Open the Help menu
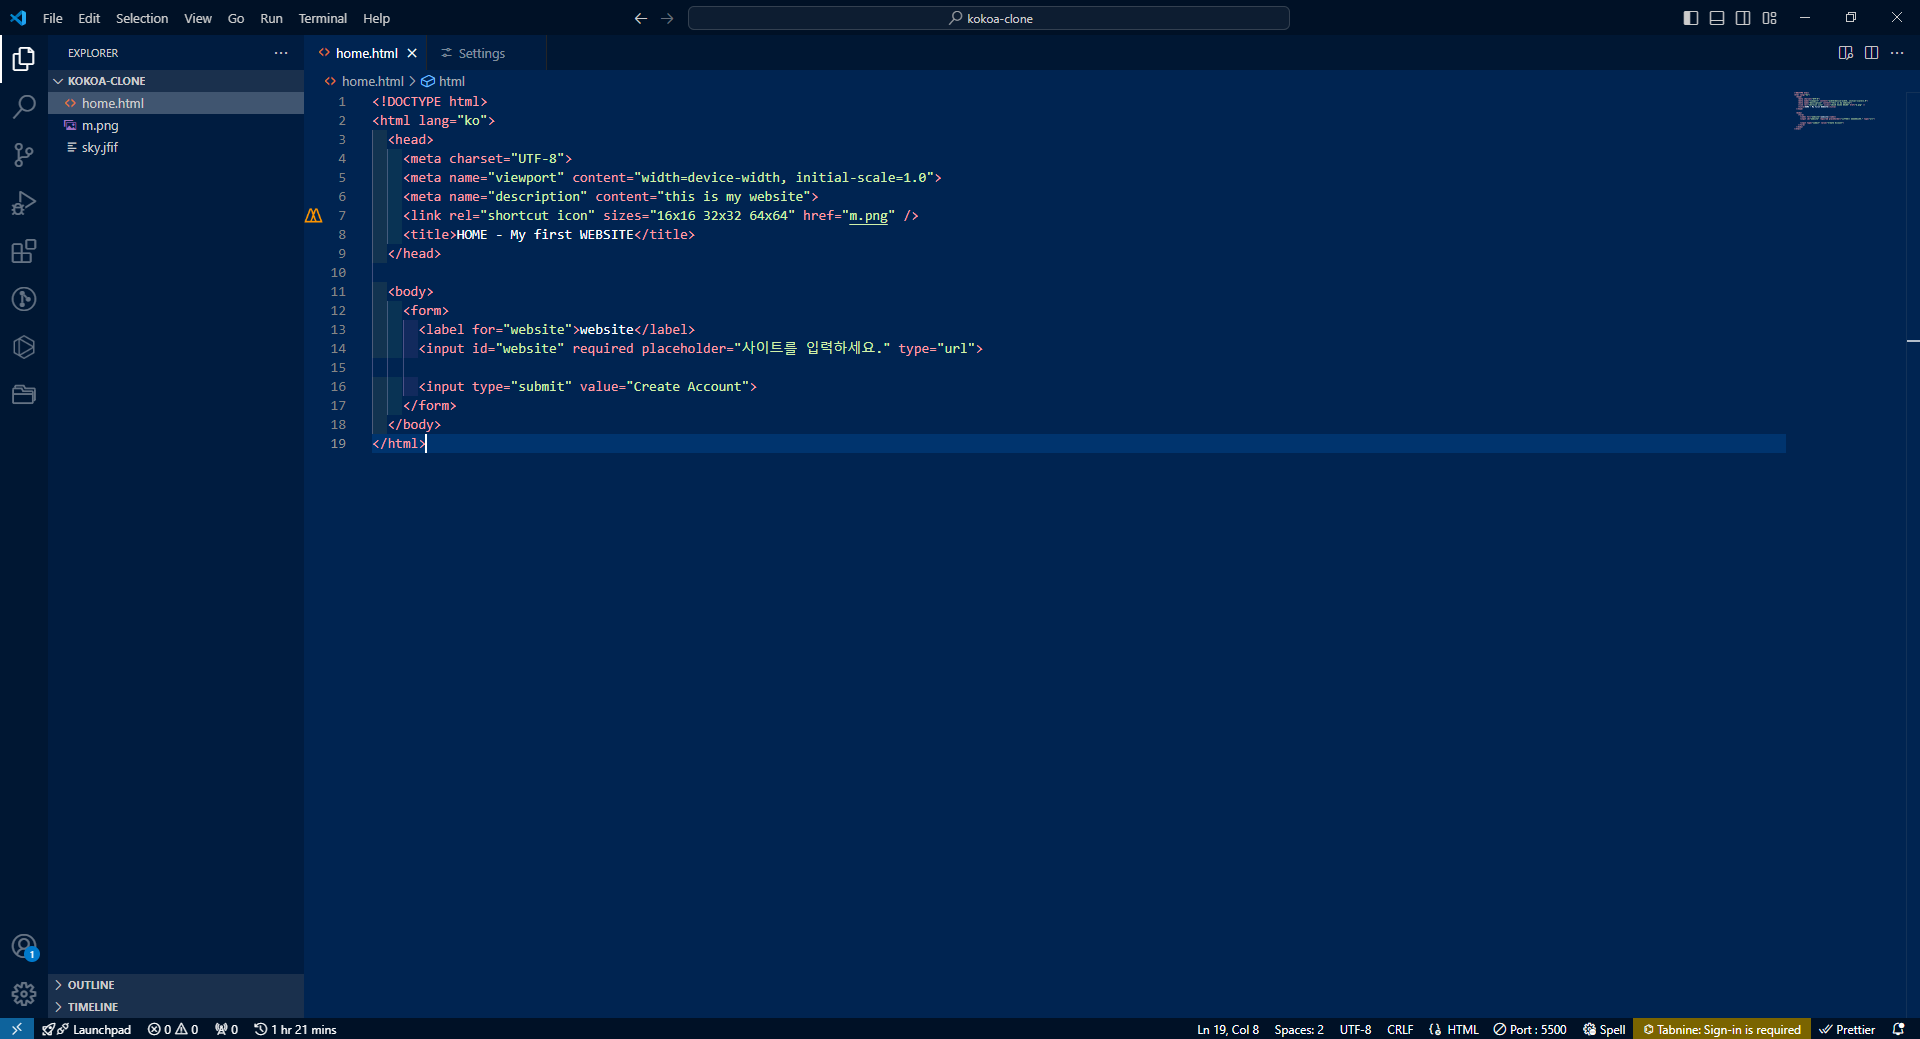1920x1039 pixels. pos(377,18)
